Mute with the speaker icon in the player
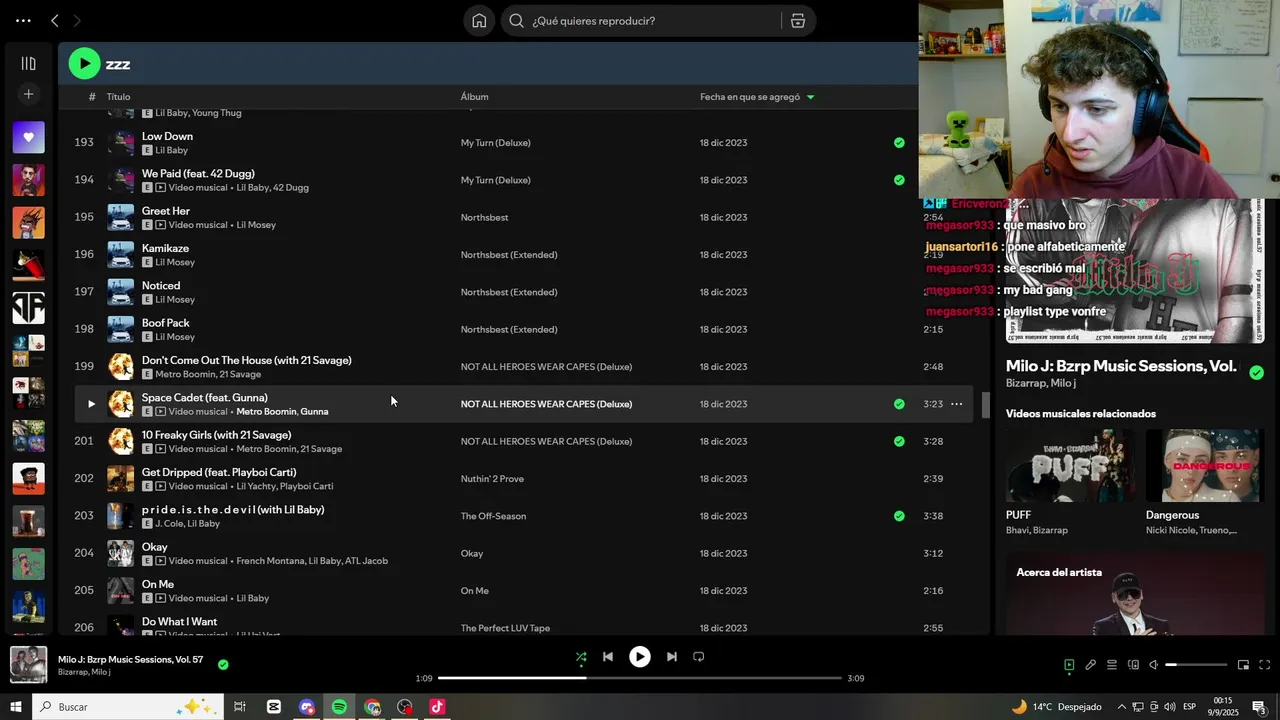Image resolution: width=1280 pixels, height=720 pixels. 1154,665
